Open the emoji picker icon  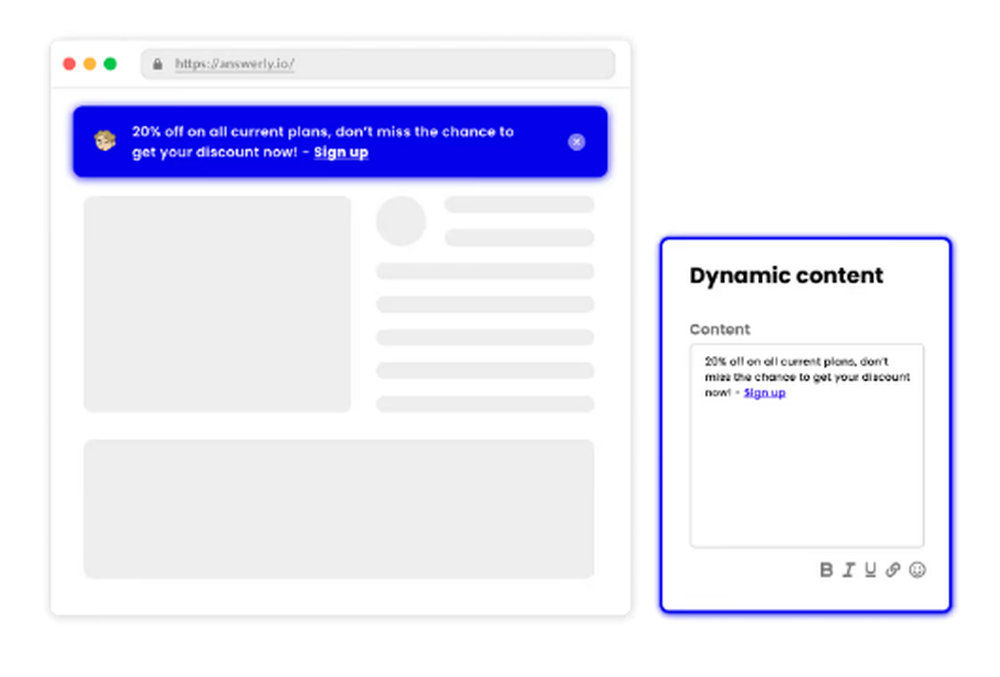click(917, 570)
